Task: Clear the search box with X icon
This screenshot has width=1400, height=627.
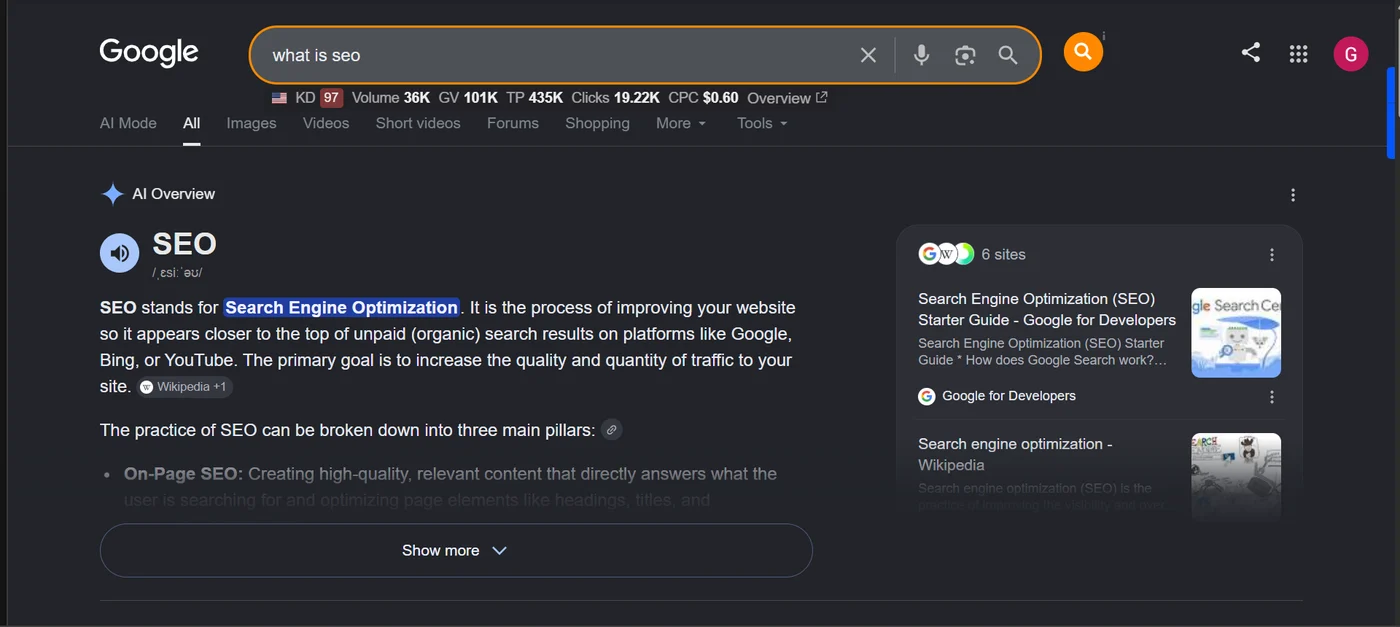Action: coord(868,55)
